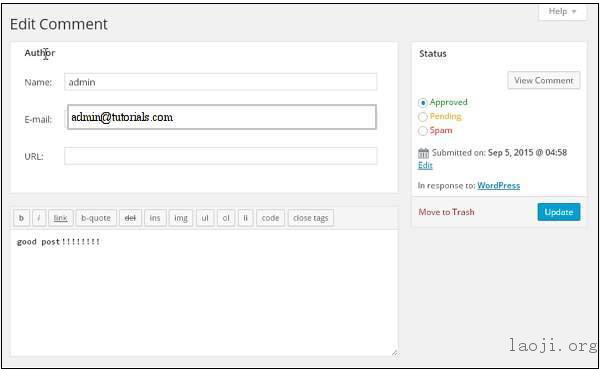Click the b bold quicktag button
This screenshot has width=600, height=371.
tap(21, 218)
